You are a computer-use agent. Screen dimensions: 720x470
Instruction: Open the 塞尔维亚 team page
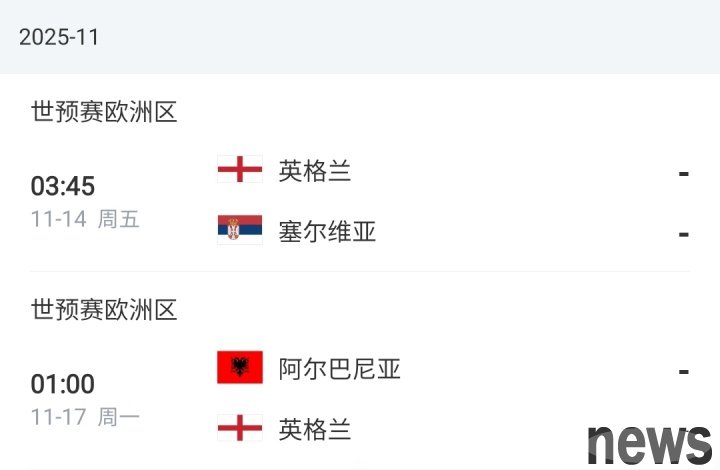(327, 232)
